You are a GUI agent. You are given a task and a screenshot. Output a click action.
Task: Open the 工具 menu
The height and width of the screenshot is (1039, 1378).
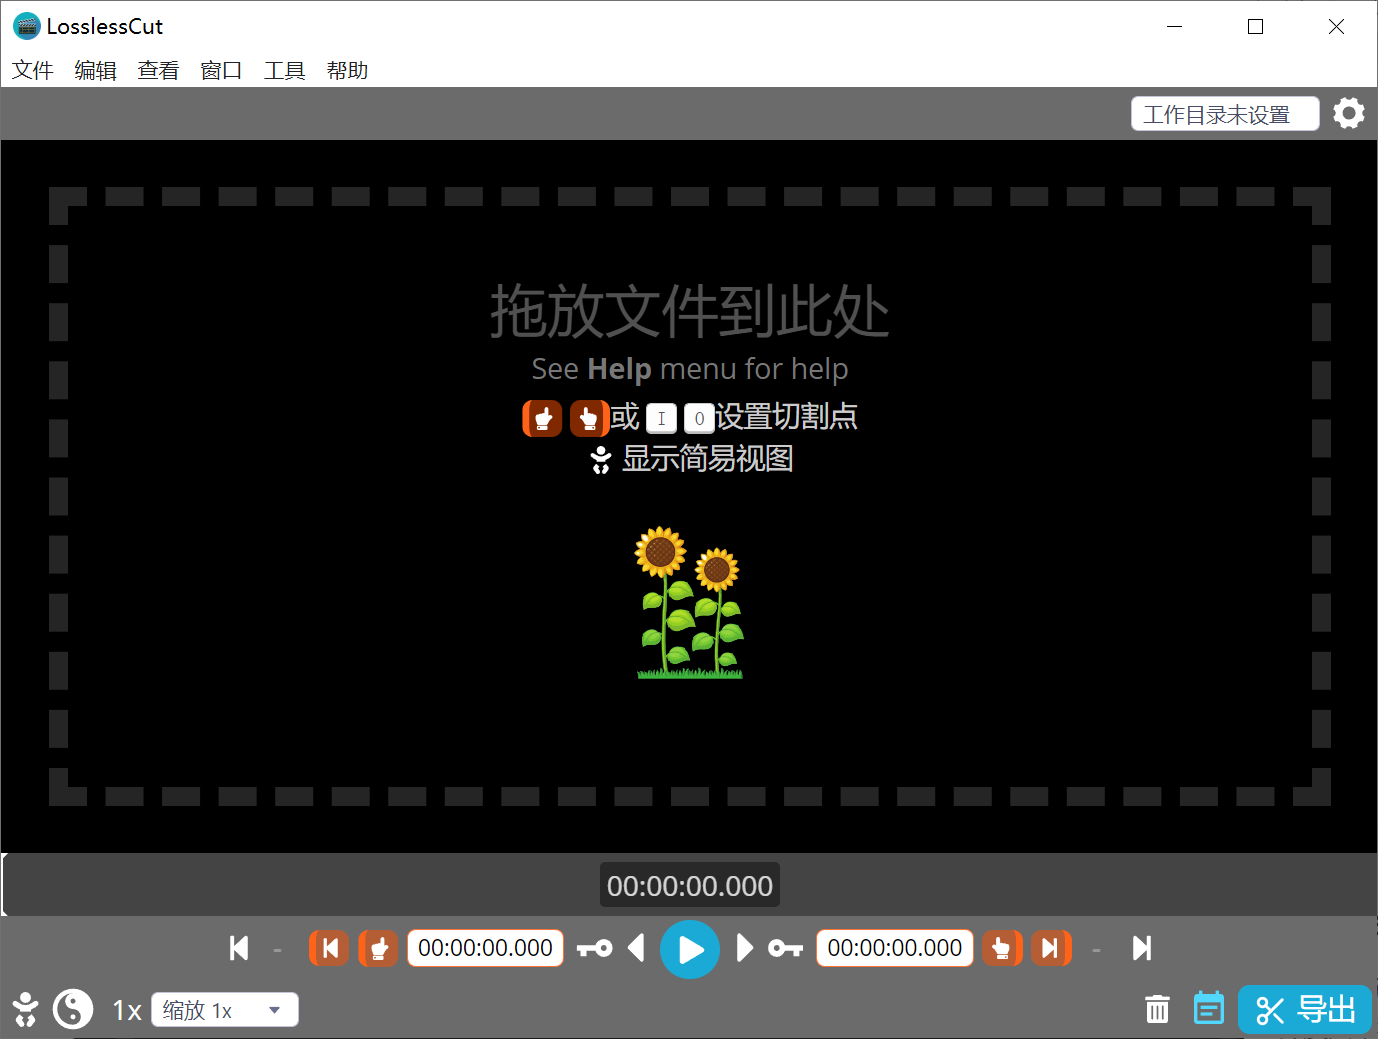[284, 70]
